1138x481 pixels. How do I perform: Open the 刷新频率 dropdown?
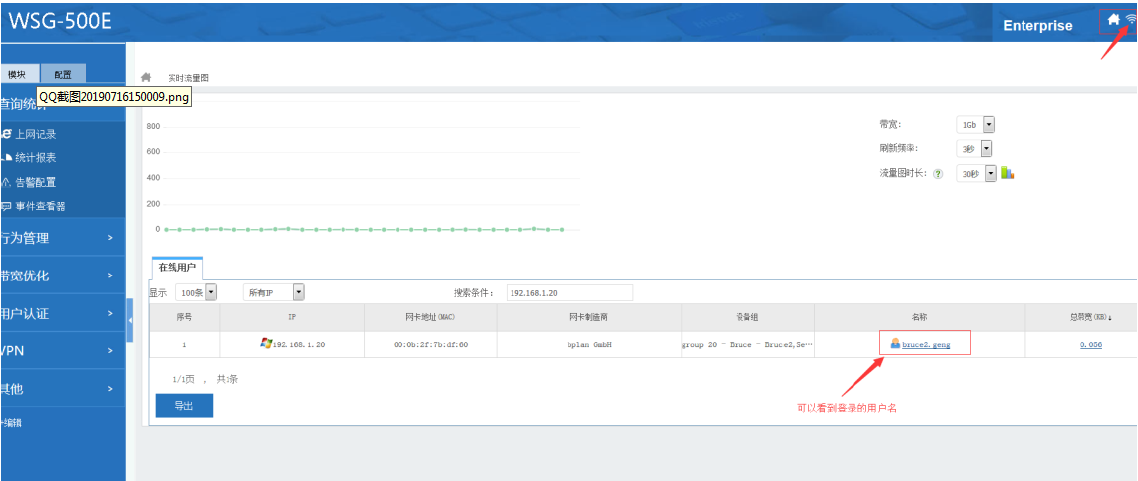tap(986, 149)
